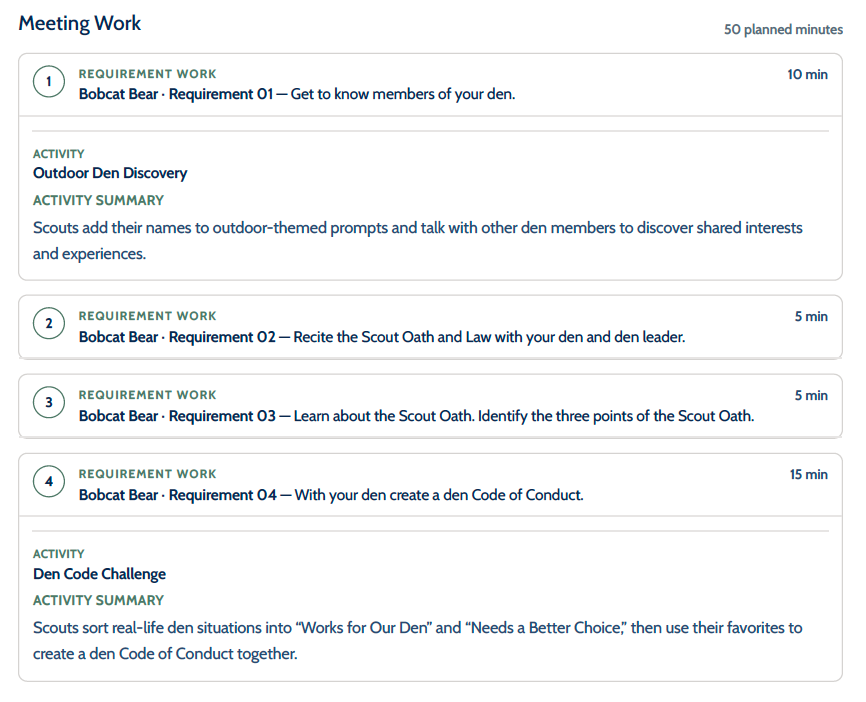This screenshot has height=702, width=866.
Task: Click 5 min on Requirement 03 card
Action: pos(811,395)
